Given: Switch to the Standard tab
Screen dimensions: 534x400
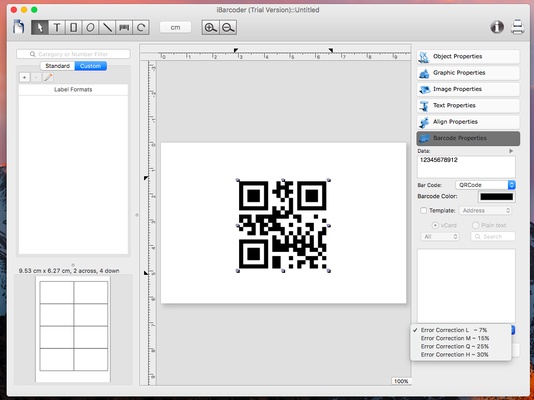Looking at the screenshot, I should pos(58,66).
